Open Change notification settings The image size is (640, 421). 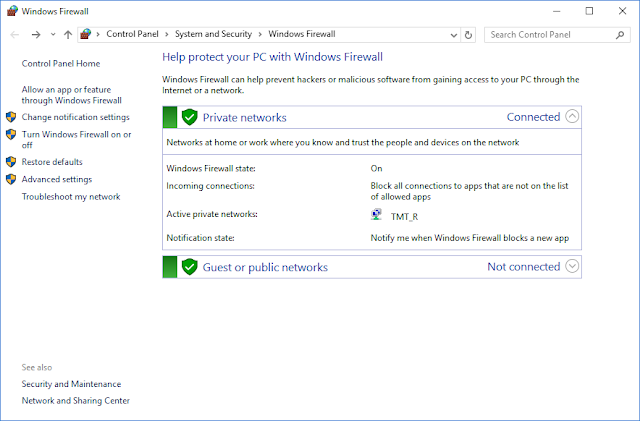click(75, 117)
